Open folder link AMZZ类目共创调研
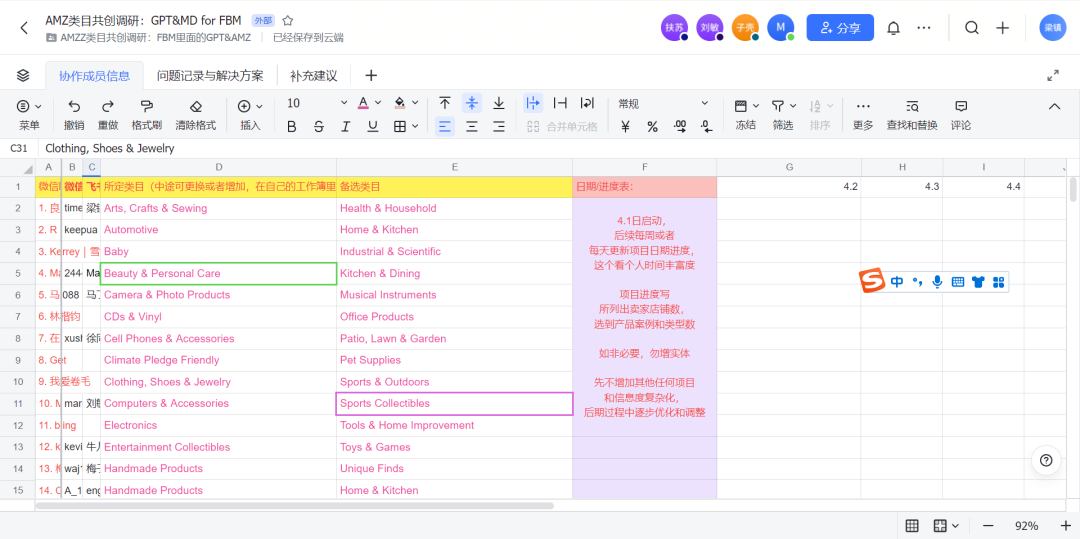1080x539 pixels. (149, 38)
